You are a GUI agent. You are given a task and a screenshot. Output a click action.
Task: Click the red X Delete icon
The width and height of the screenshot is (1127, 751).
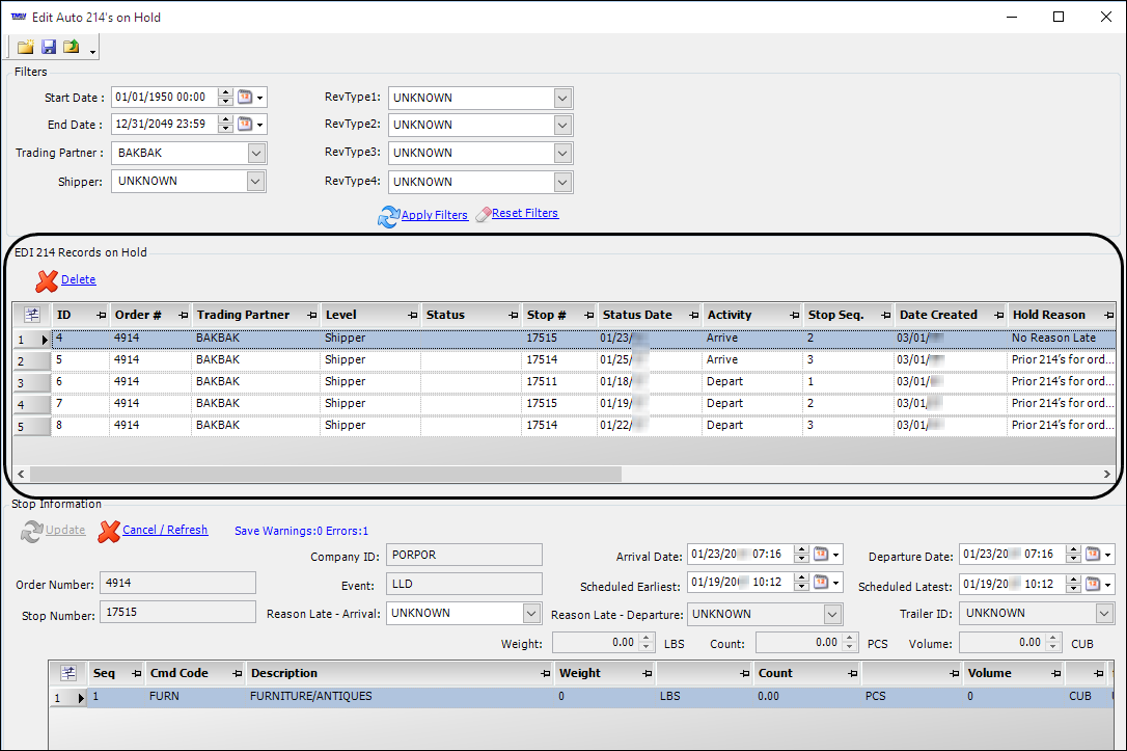pos(46,281)
